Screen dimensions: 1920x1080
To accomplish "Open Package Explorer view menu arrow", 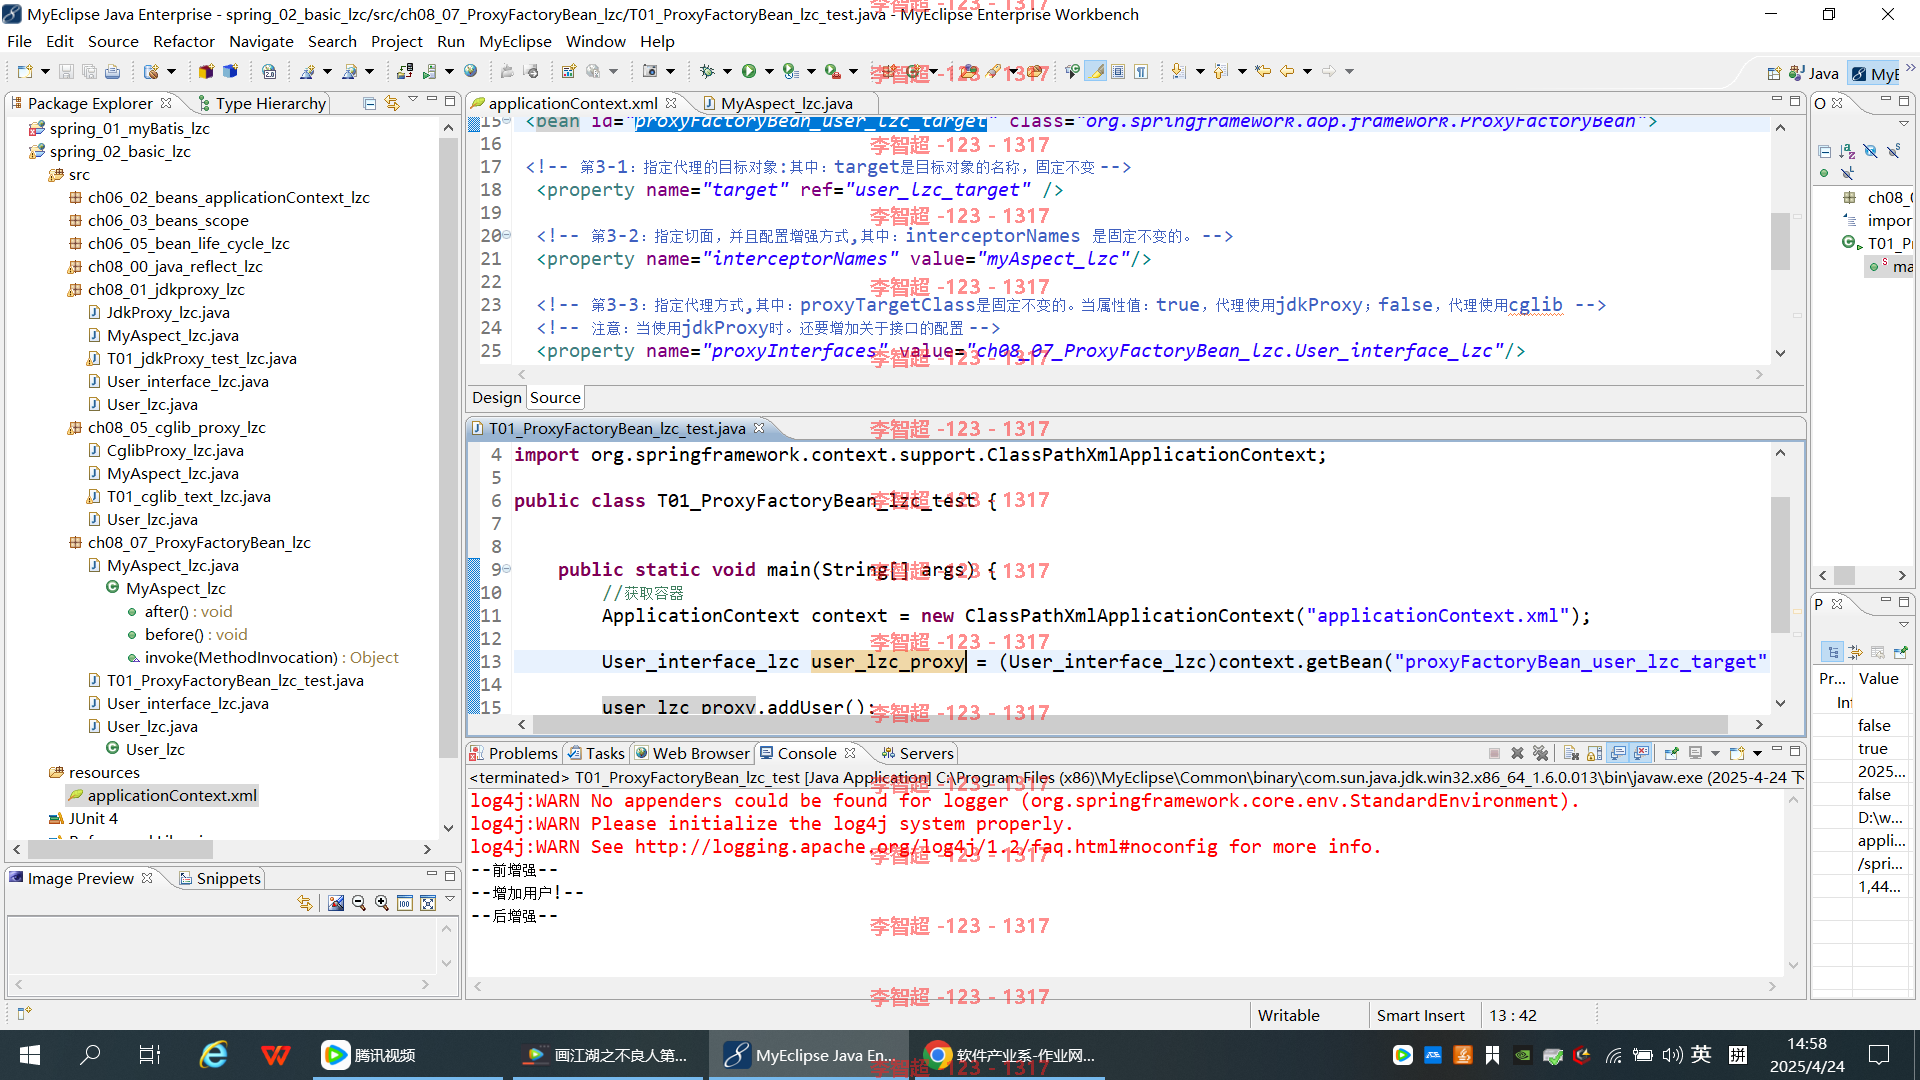I will point(412,101).
